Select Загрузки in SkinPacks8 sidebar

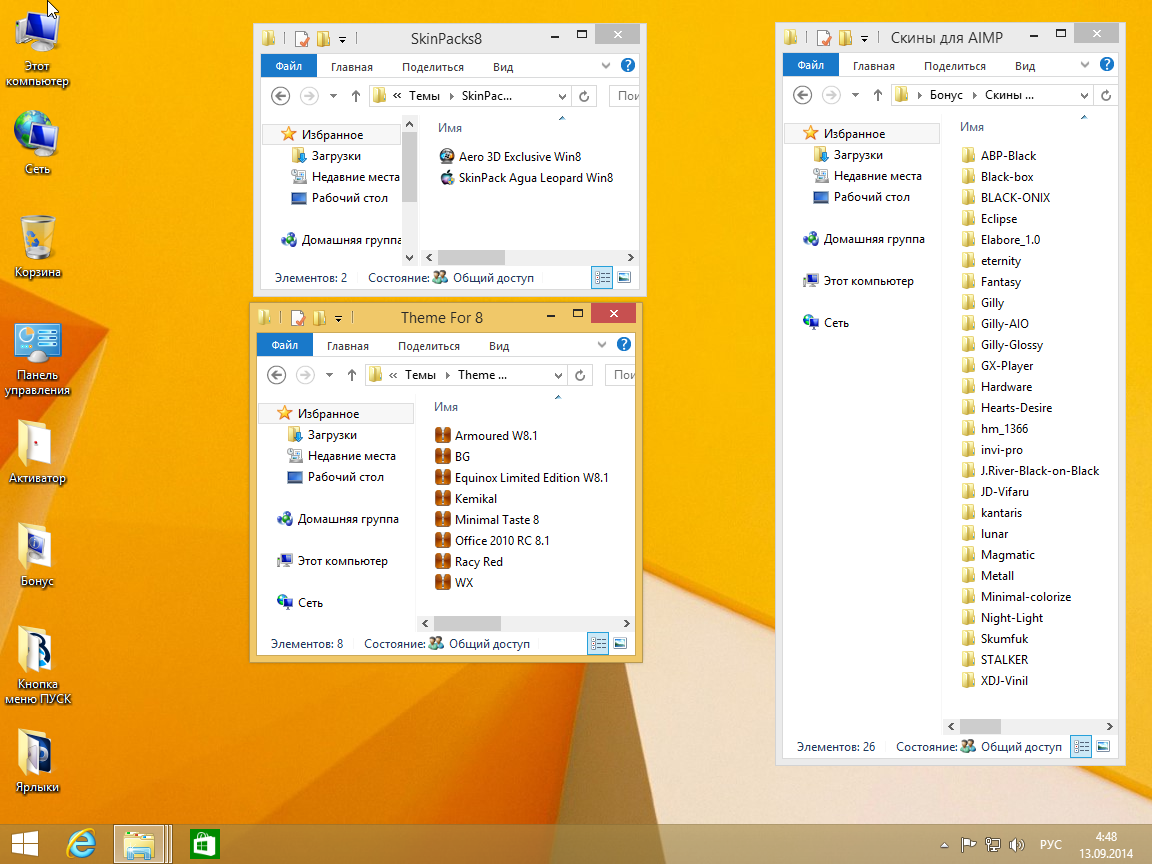click(326, 156)
